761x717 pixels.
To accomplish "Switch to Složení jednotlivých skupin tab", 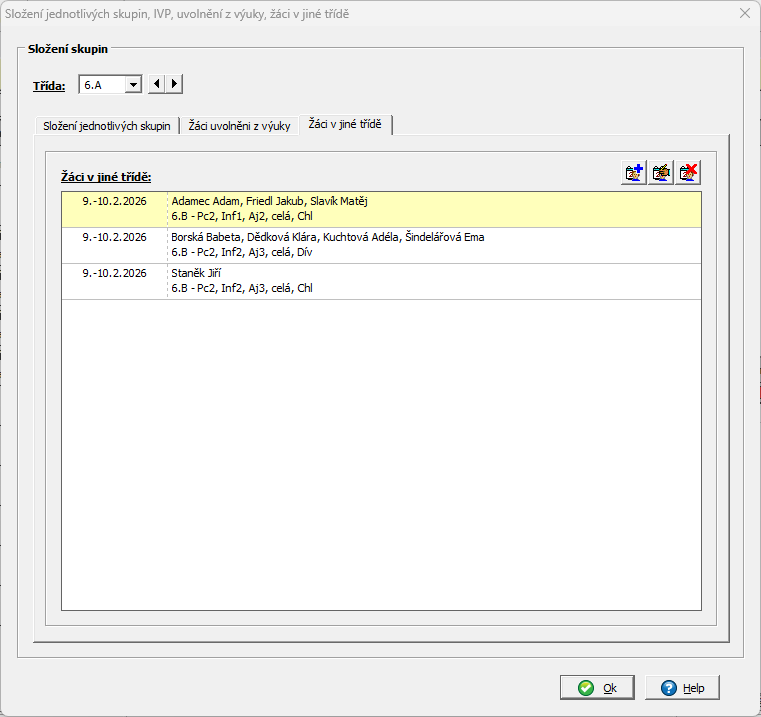I will [108, 126].
